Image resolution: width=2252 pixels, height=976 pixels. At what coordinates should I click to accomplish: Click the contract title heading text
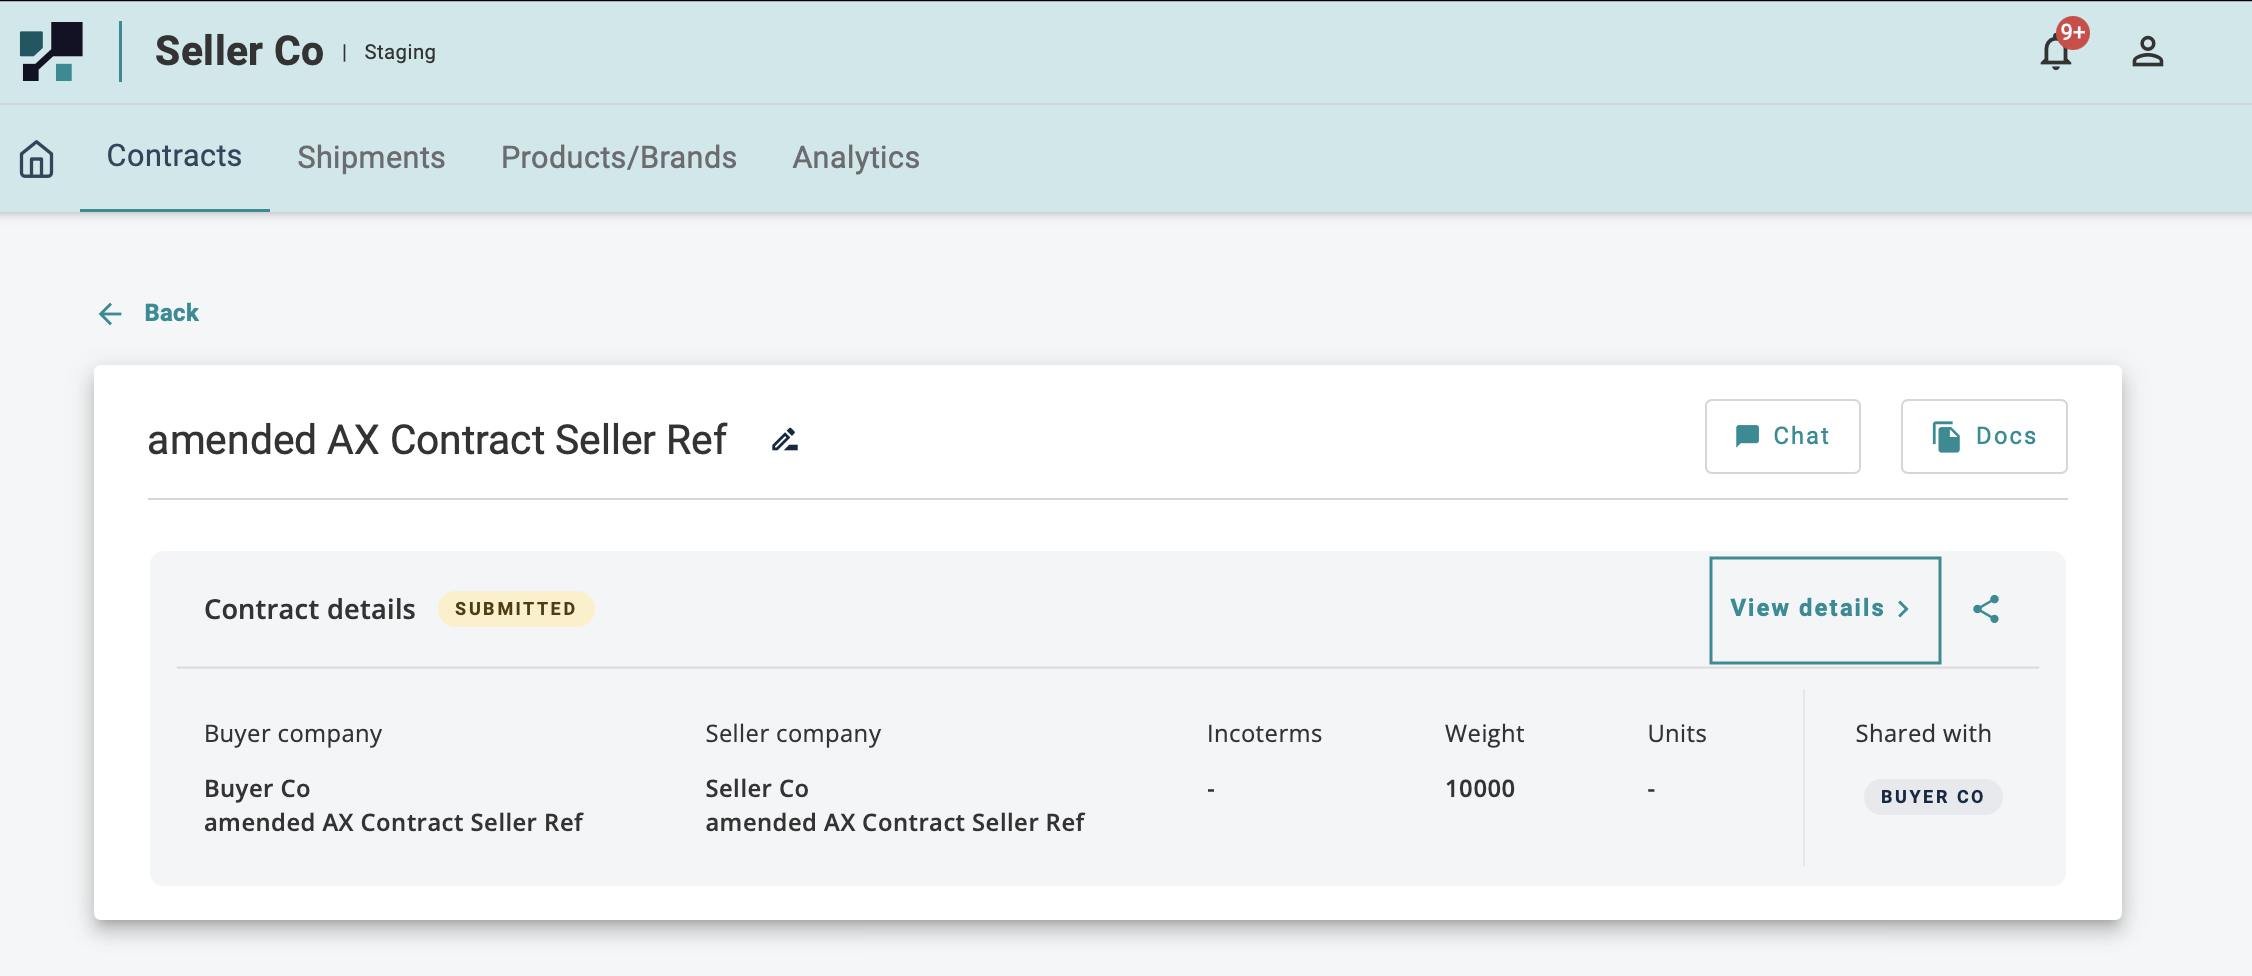[x=437, y=440]
